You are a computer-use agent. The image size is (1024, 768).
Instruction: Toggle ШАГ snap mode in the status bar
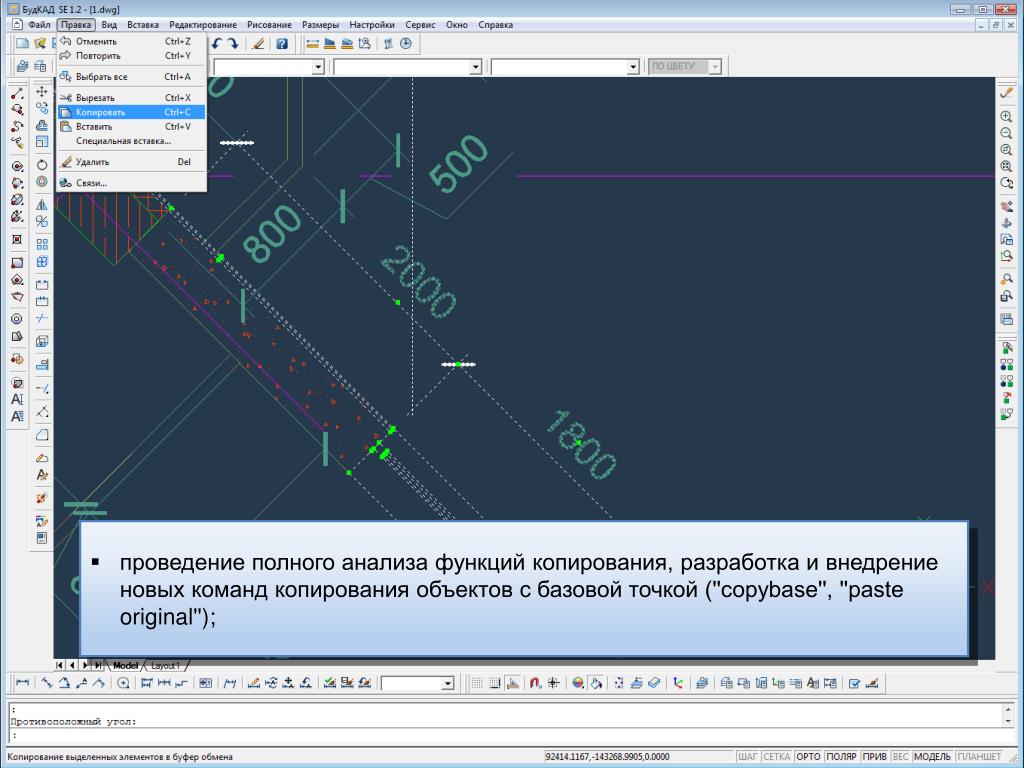tap(747, 756)
